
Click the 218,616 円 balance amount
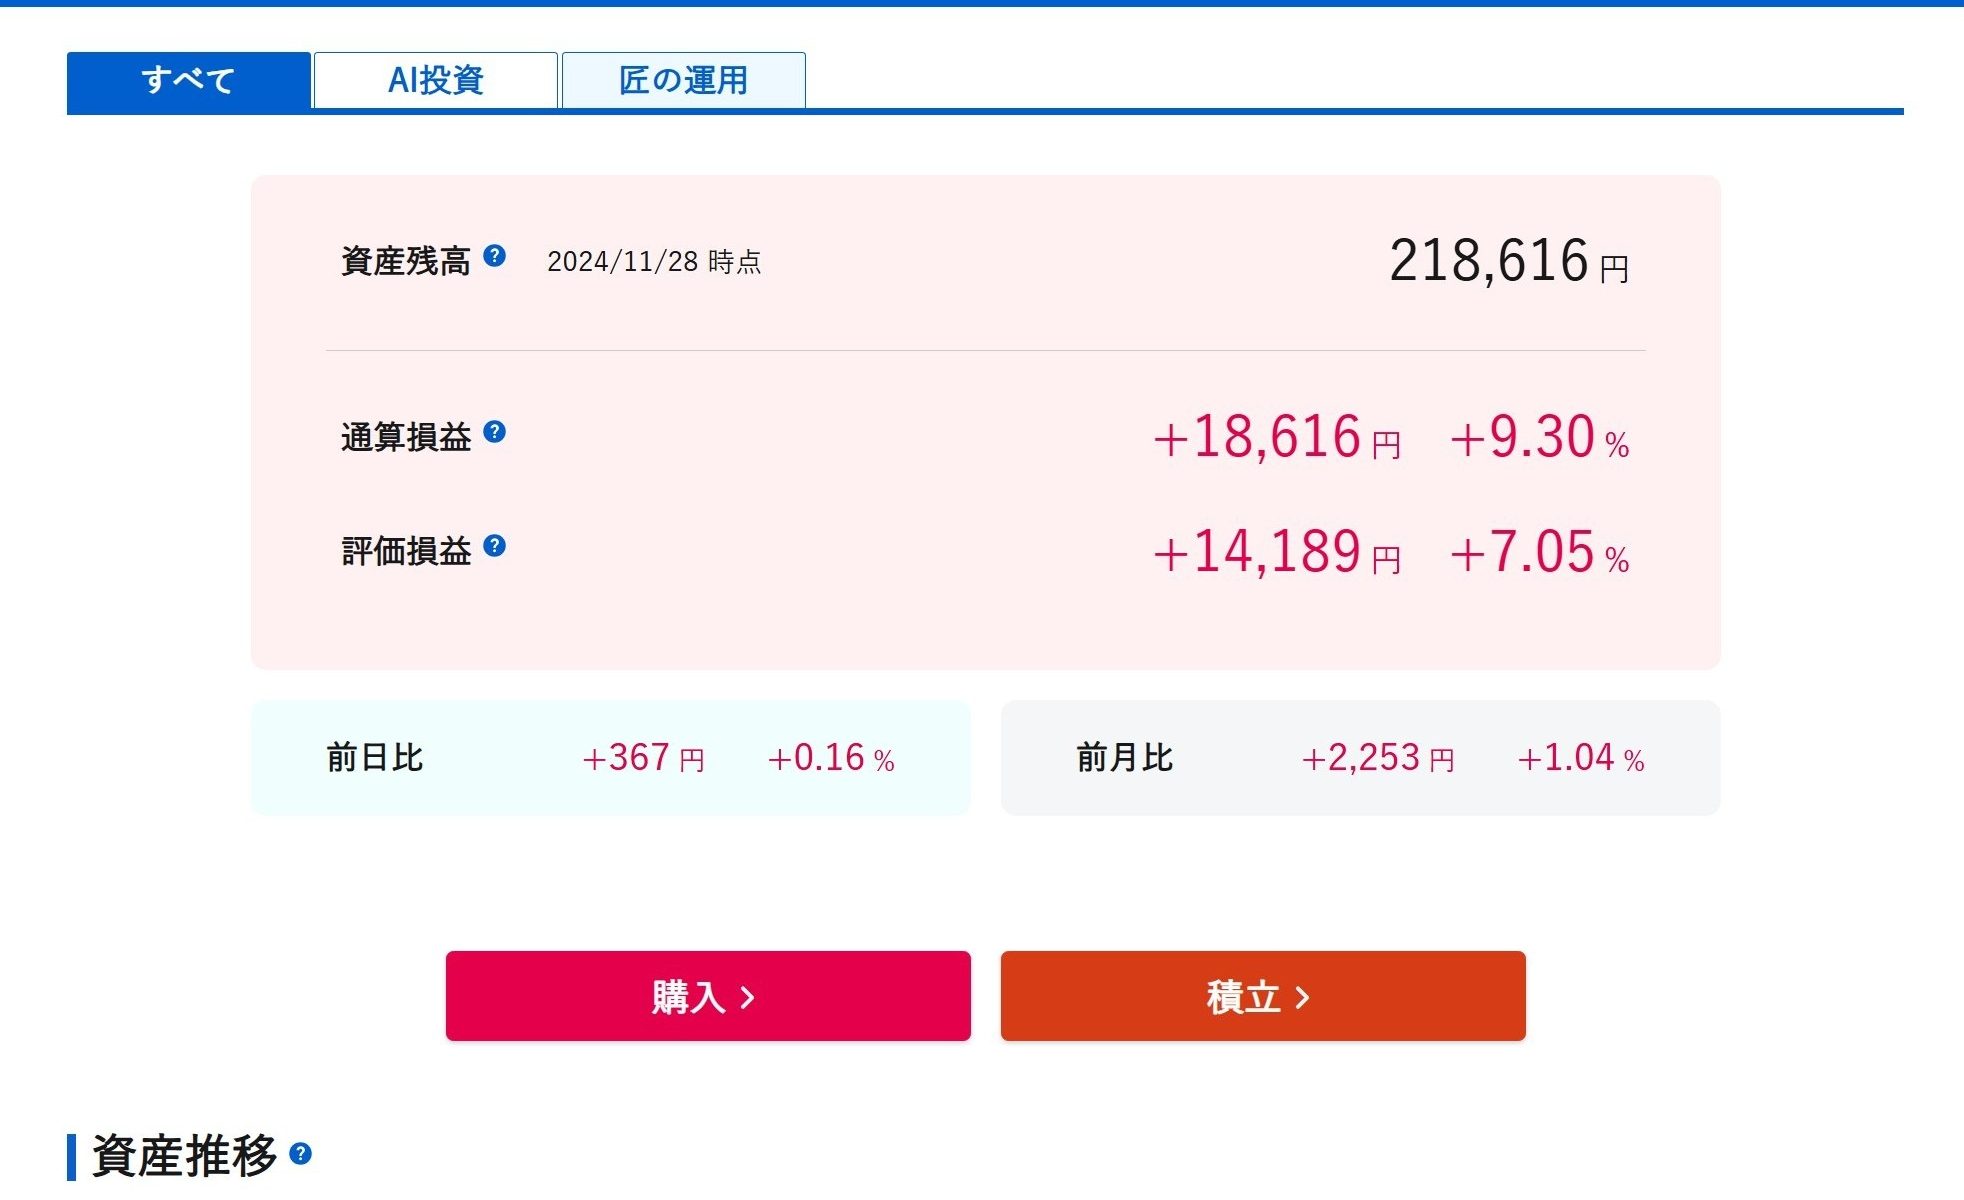[1508, 262]
